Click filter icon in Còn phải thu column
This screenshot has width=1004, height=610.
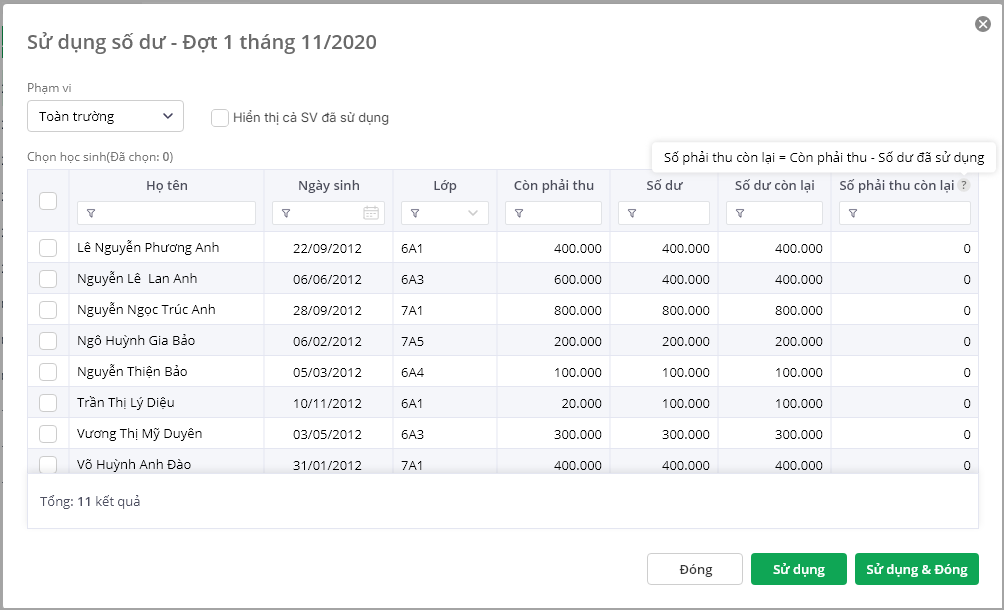point(519,213)
